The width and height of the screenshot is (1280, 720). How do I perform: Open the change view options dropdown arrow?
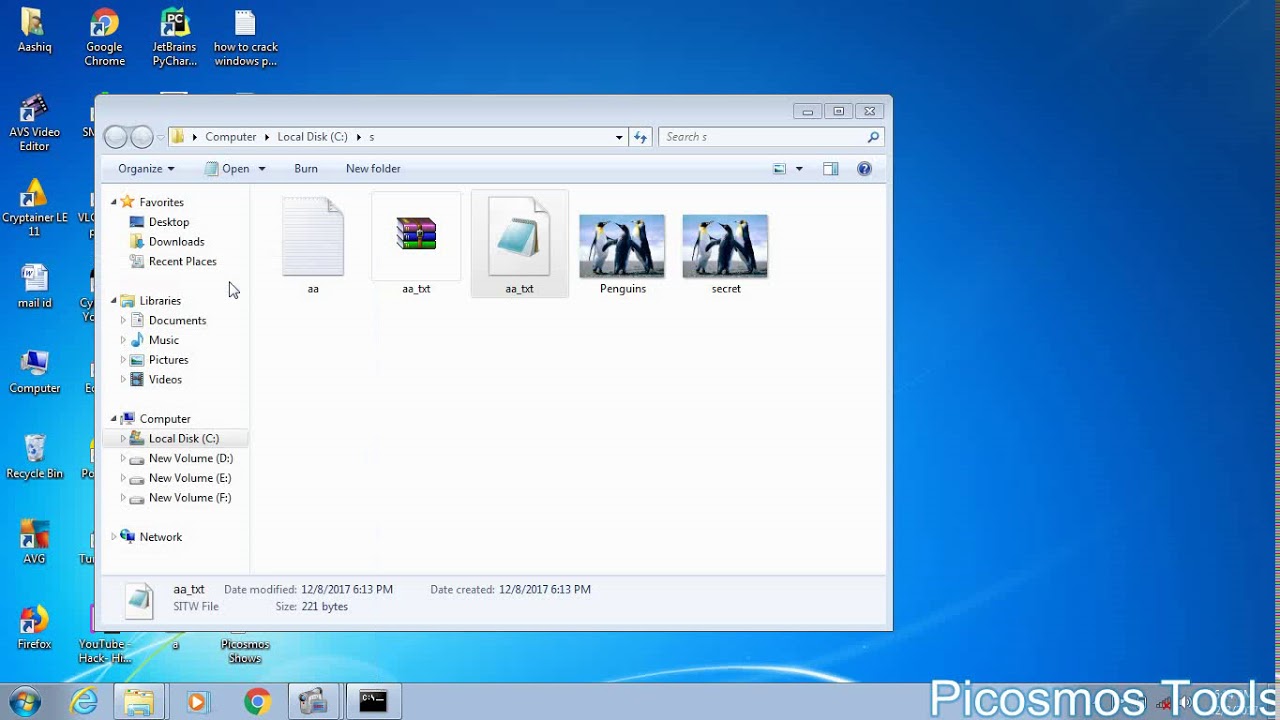click(799, 169)
